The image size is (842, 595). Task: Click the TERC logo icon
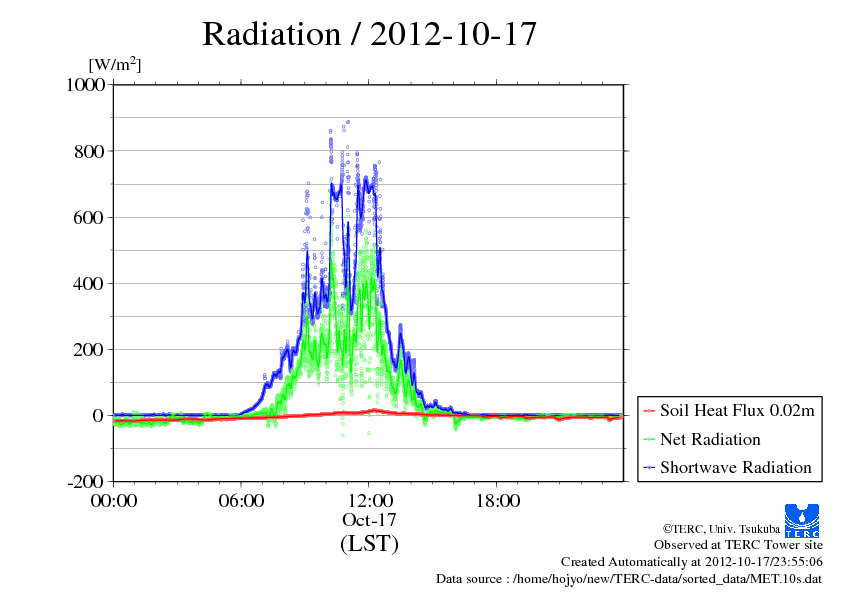click(x=802, y=521)
